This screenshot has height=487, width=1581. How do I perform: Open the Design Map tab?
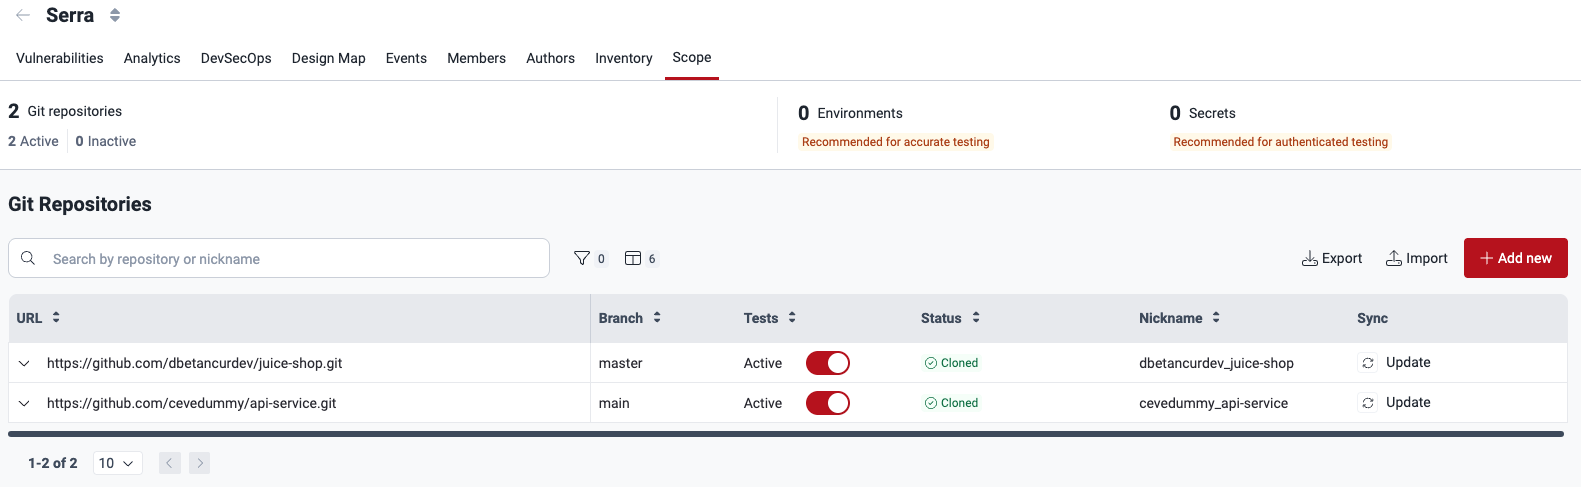click(x=329, y=58)
